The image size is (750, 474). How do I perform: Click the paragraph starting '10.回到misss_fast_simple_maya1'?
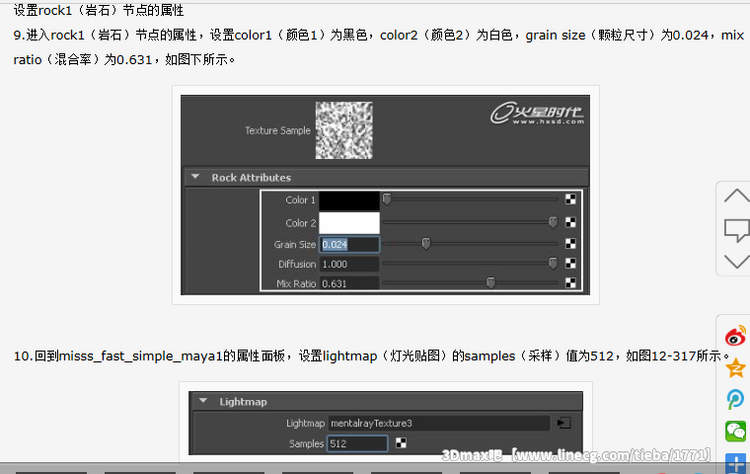pos(371,356)
